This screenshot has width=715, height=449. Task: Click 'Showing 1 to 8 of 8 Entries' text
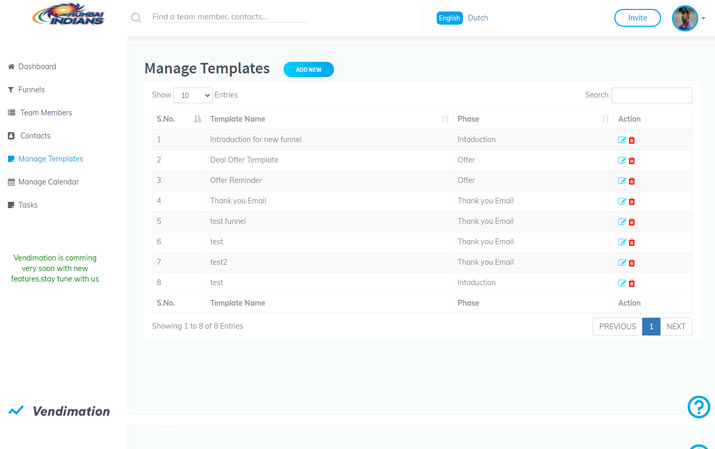tap(197, 326)
